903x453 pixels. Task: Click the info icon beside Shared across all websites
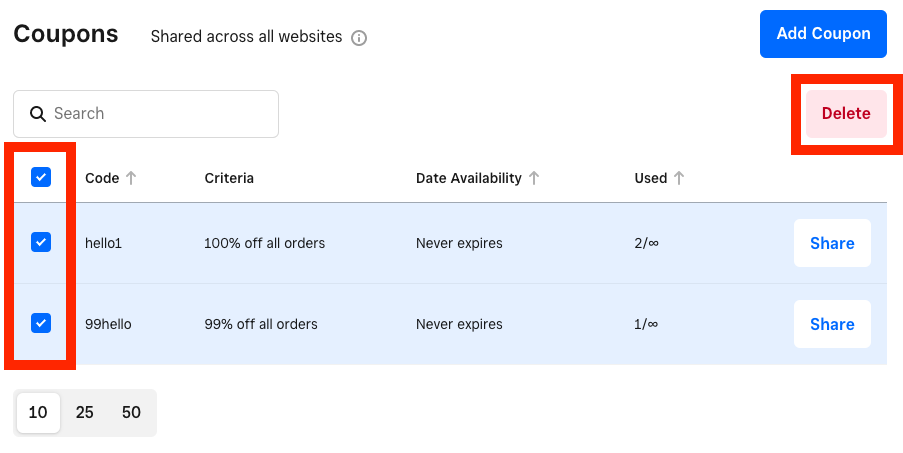pos(360,38)
